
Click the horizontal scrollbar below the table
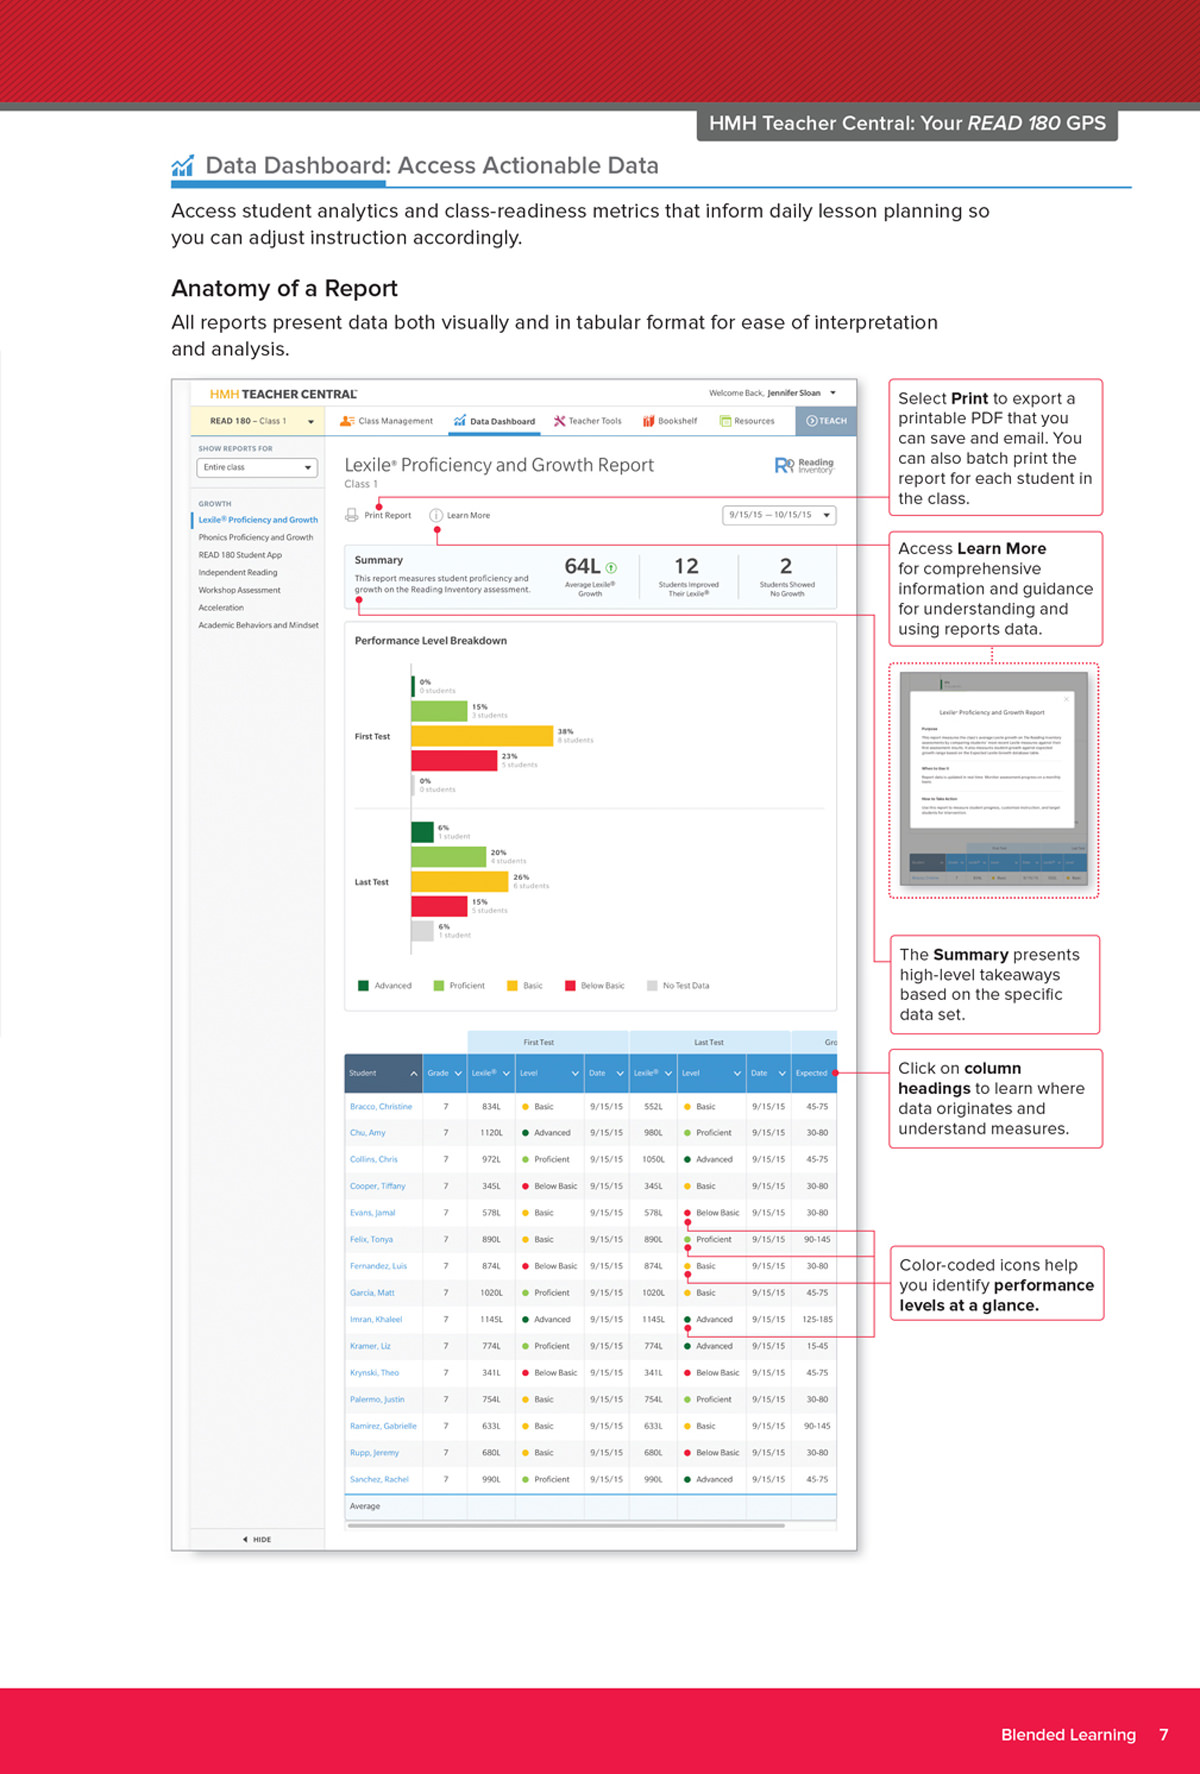tap(565, 1526)
